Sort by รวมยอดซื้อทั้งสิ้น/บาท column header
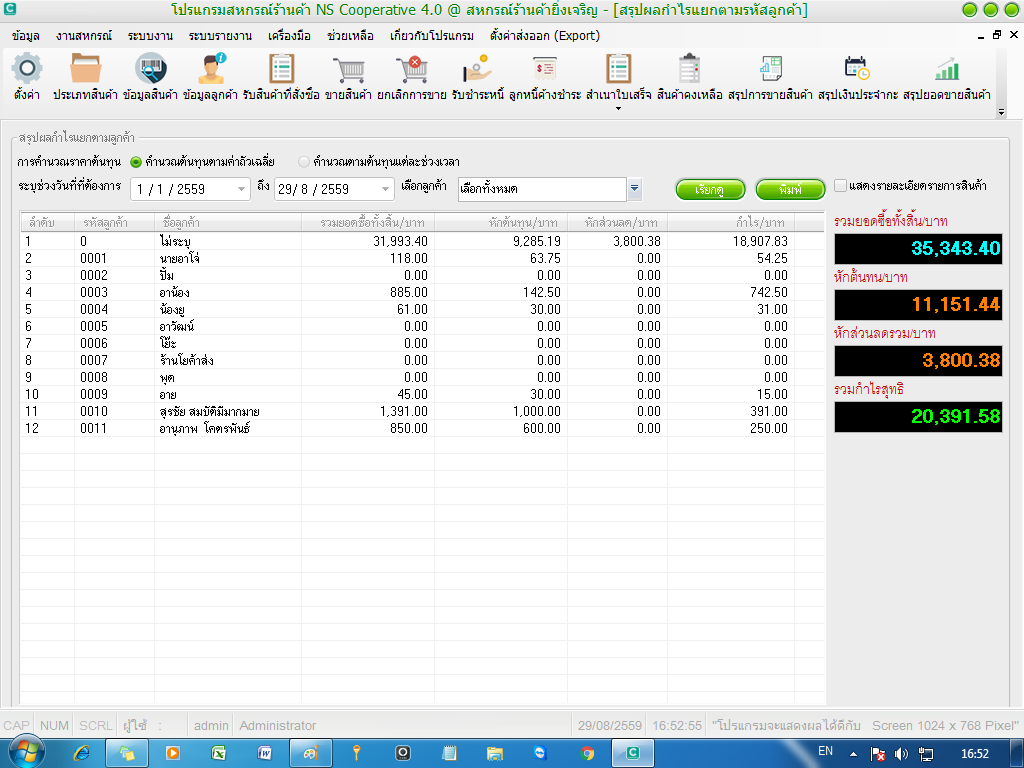Image resolution: width=1024 pixels, height=768 pixels. click(368, 223)
